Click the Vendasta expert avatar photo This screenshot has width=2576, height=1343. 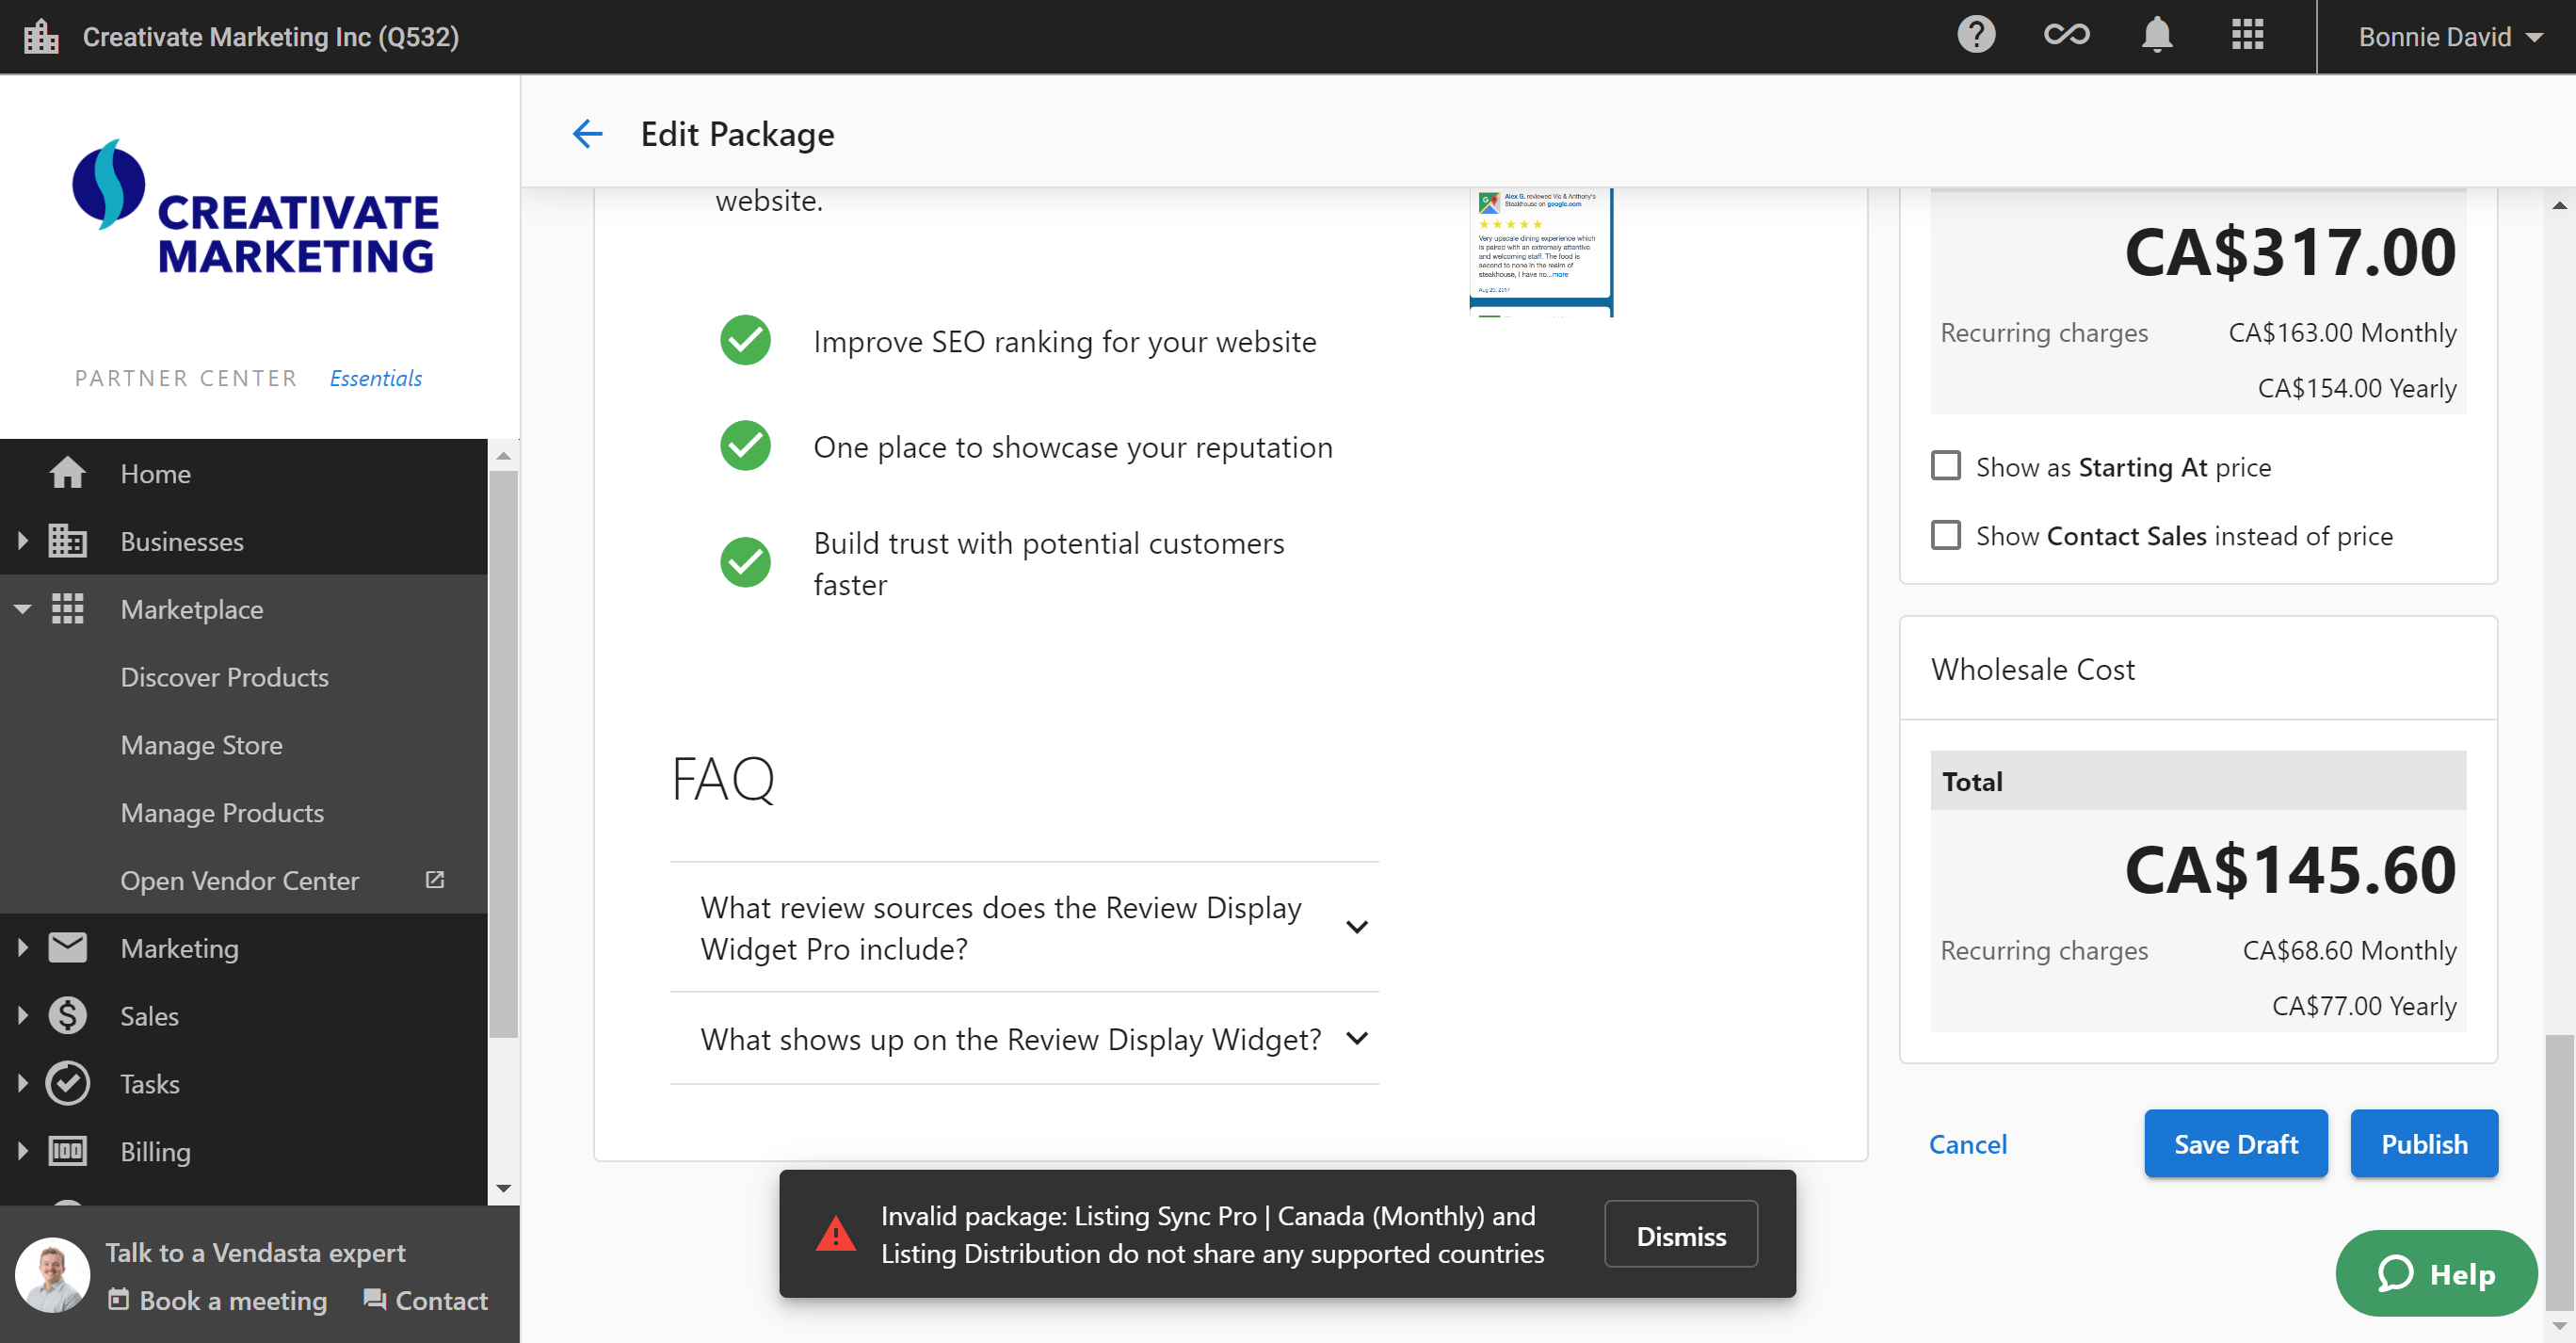tap(53, 1275)
